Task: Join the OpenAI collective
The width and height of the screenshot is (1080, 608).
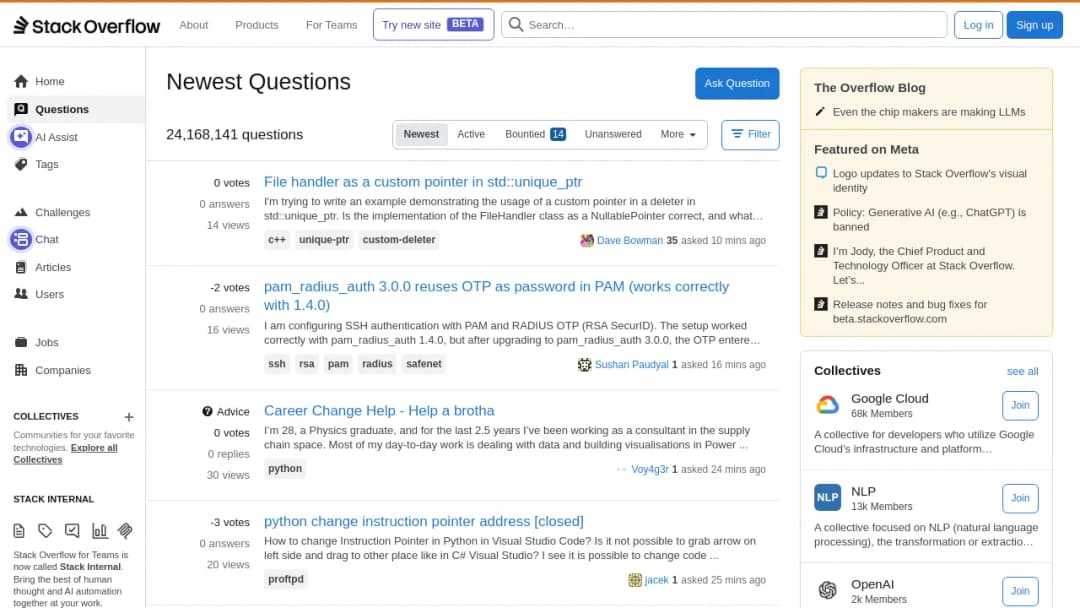Action: coord(1020,591)
